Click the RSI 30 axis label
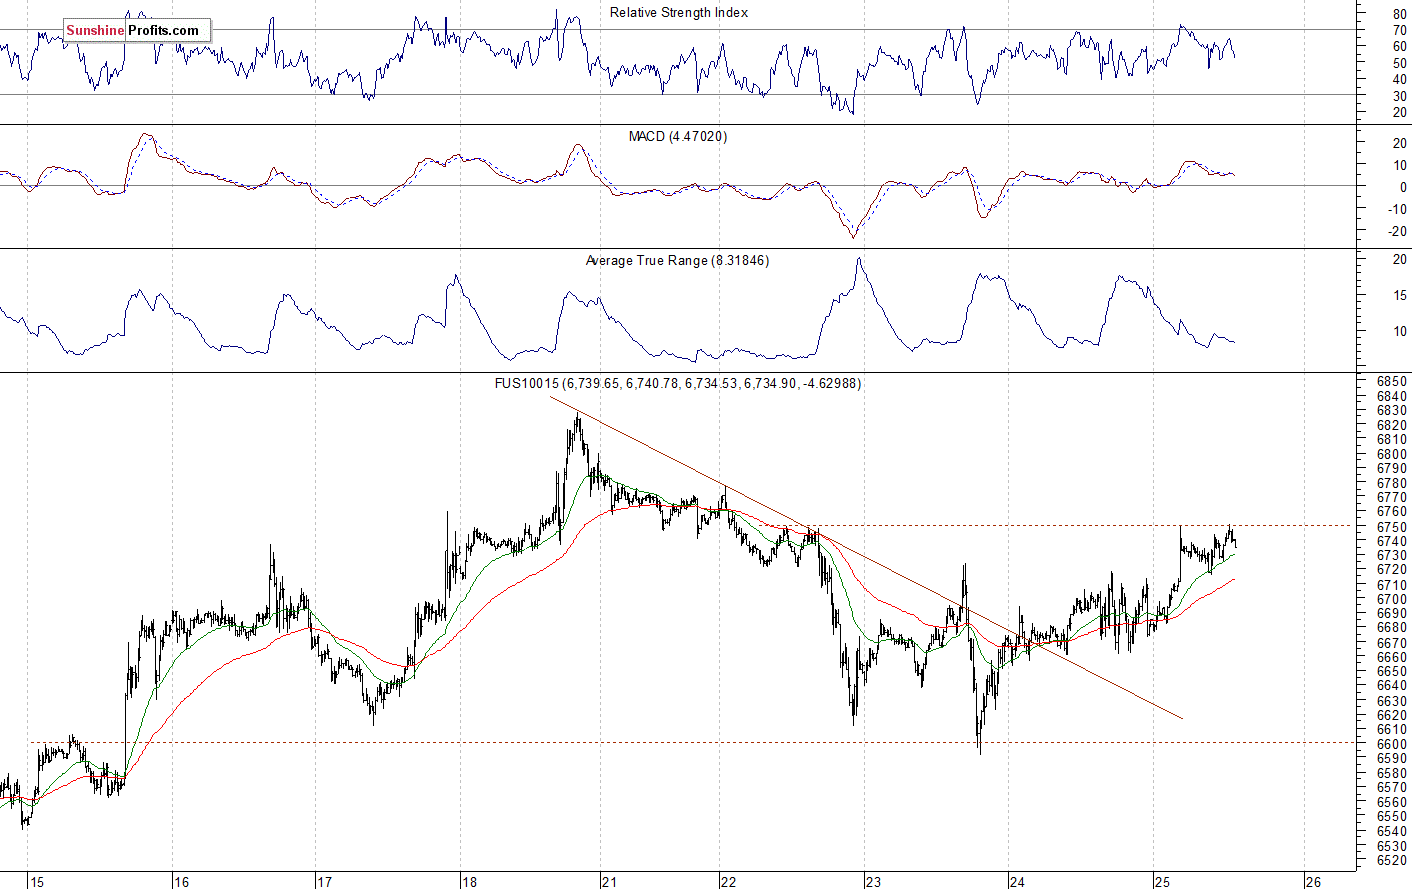The height and width of the screenshot is (889, 1412). coord(1400,96)
